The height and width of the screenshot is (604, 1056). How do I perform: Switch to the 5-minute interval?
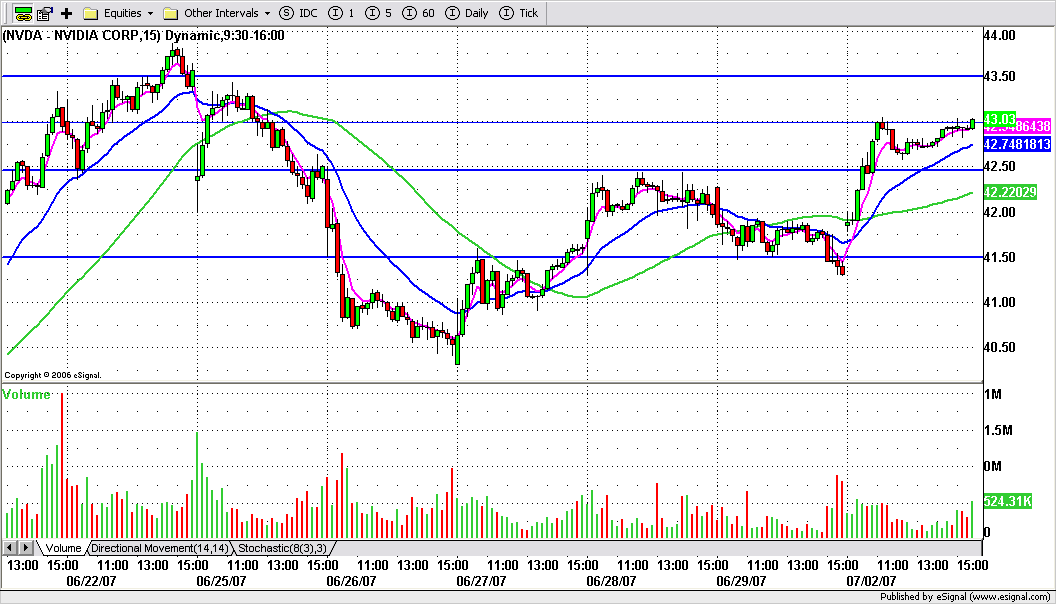point(378,13)
